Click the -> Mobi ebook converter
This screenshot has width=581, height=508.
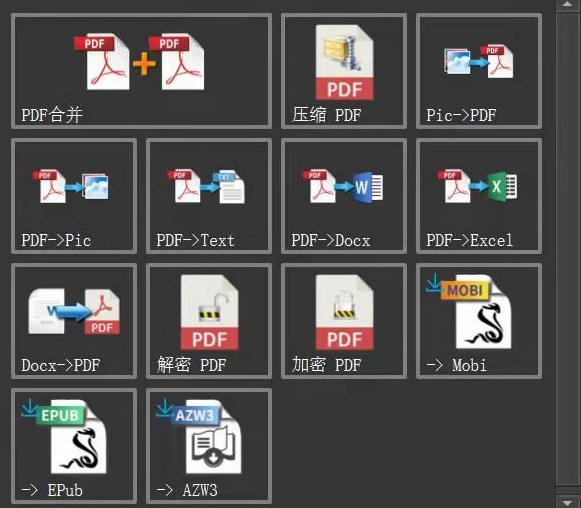tap(479, 321)
